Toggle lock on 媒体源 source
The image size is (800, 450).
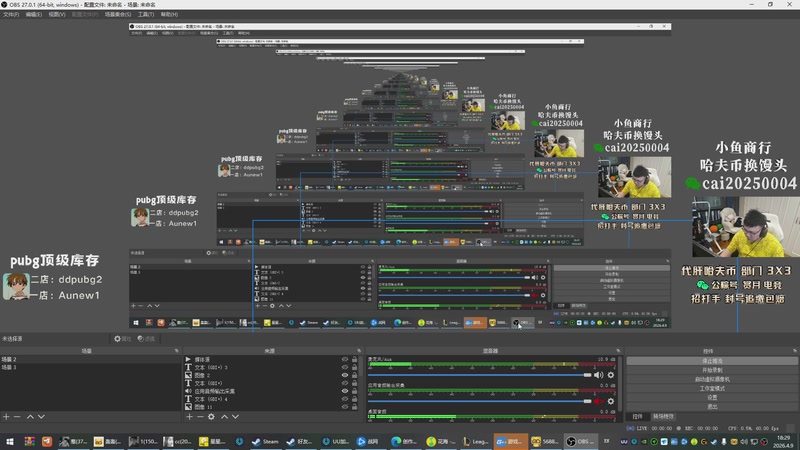pos(355,360)
